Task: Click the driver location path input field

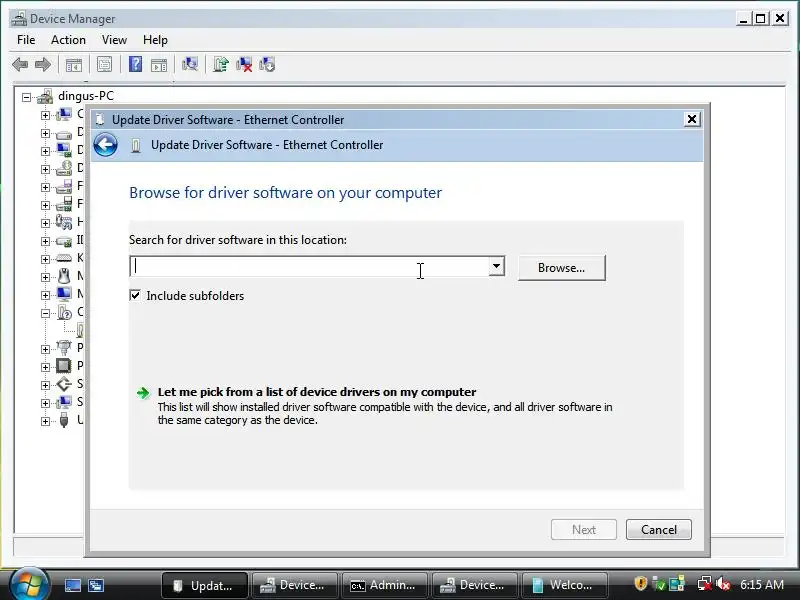Action: 309,266
